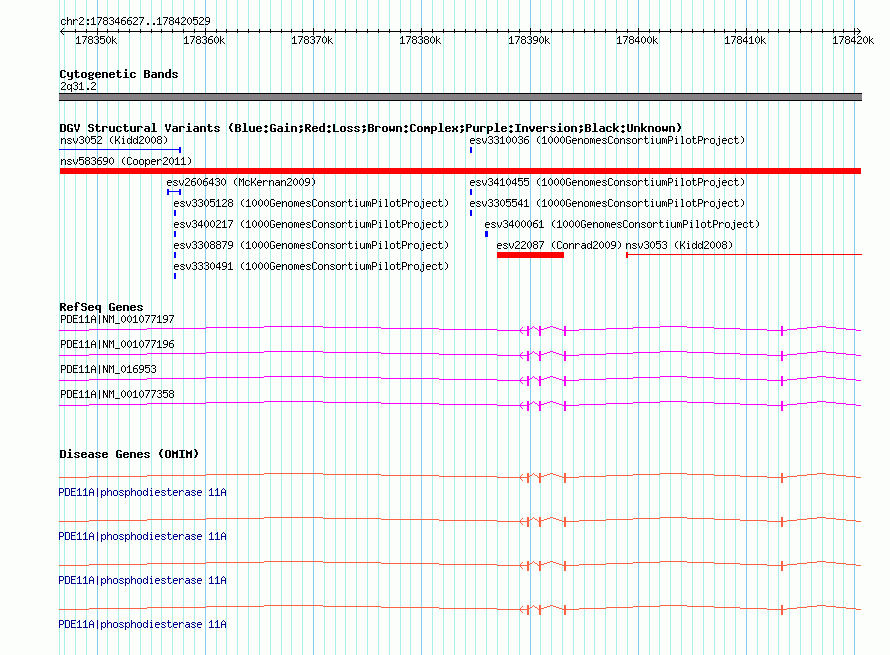Click the gray 2q31.2 cytogenetic band bar
This screenshot has height=655, width=890.
click(x=460, y=97)
